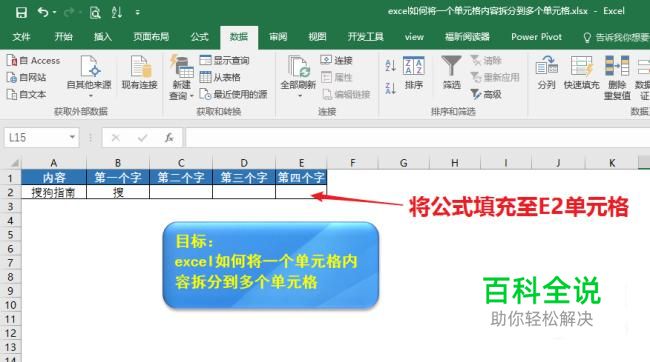Select row 2 header

click(x=10, y=192)
